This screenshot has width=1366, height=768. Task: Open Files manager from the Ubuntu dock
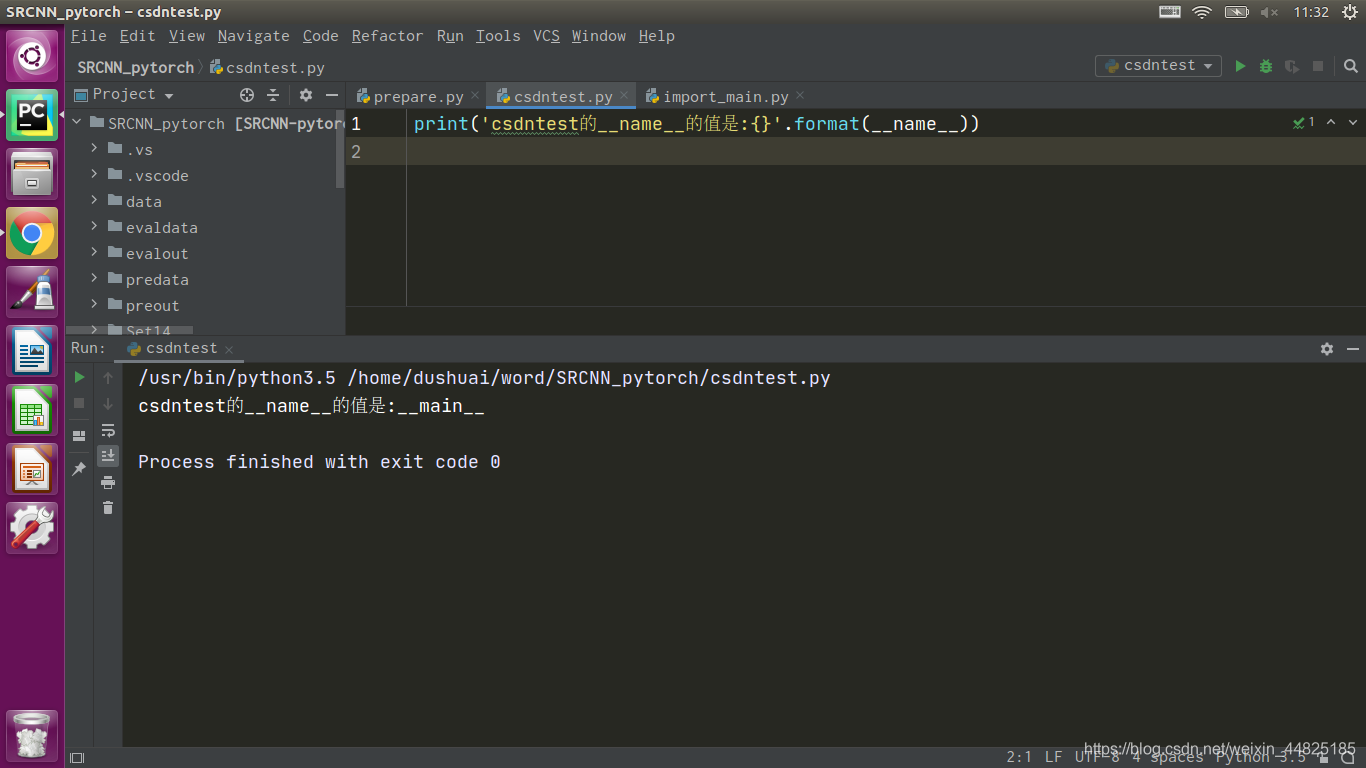pos(33,175)
